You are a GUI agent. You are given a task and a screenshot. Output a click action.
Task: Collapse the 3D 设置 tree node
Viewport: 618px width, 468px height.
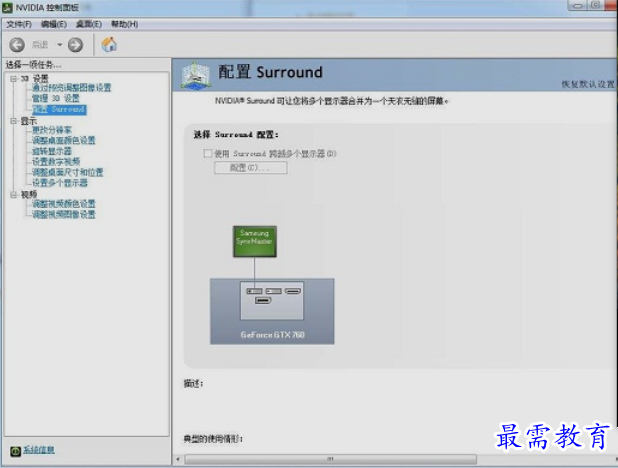point(13,78)
